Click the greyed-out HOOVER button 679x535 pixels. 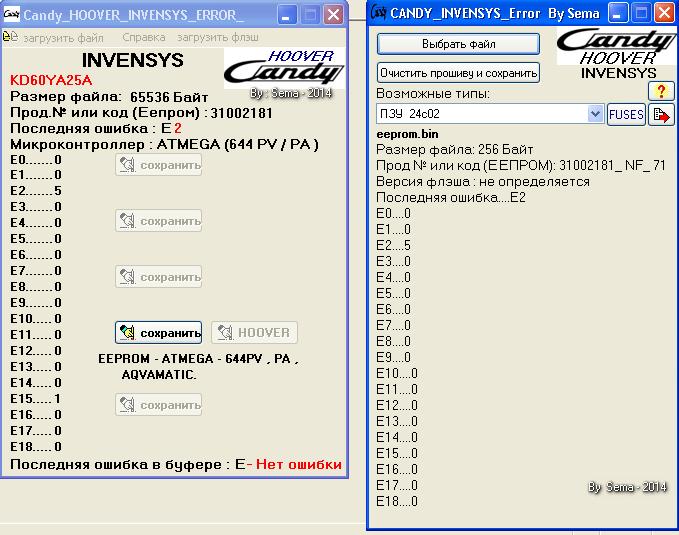[x=254, y=332]
